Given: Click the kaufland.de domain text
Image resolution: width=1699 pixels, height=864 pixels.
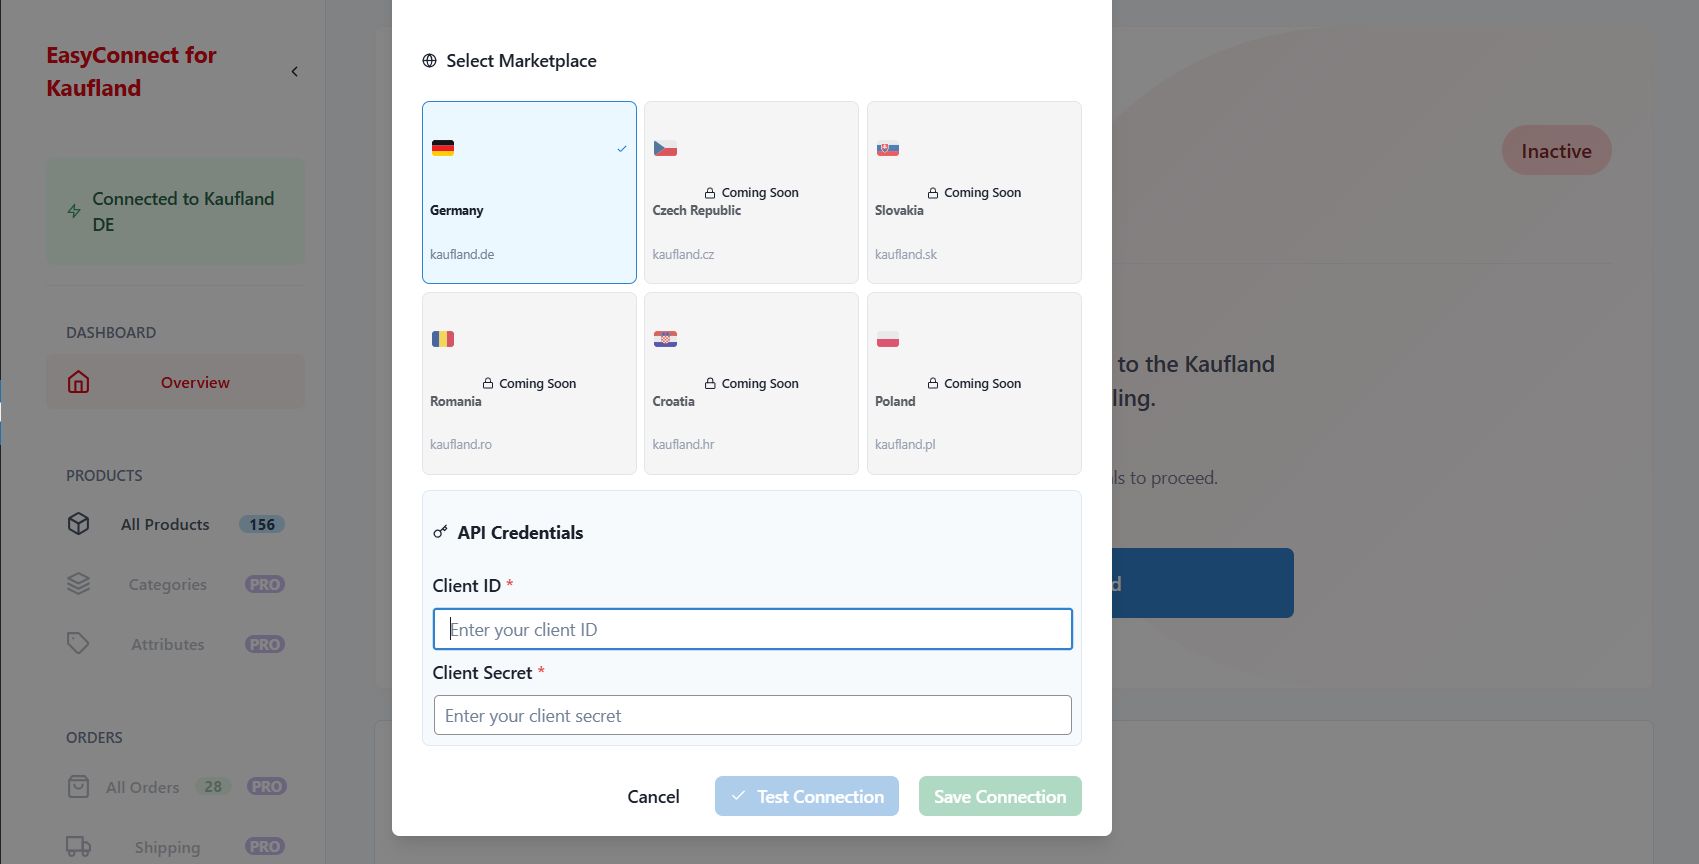Looking at the screenshot, I should click(x=462, y=254).
